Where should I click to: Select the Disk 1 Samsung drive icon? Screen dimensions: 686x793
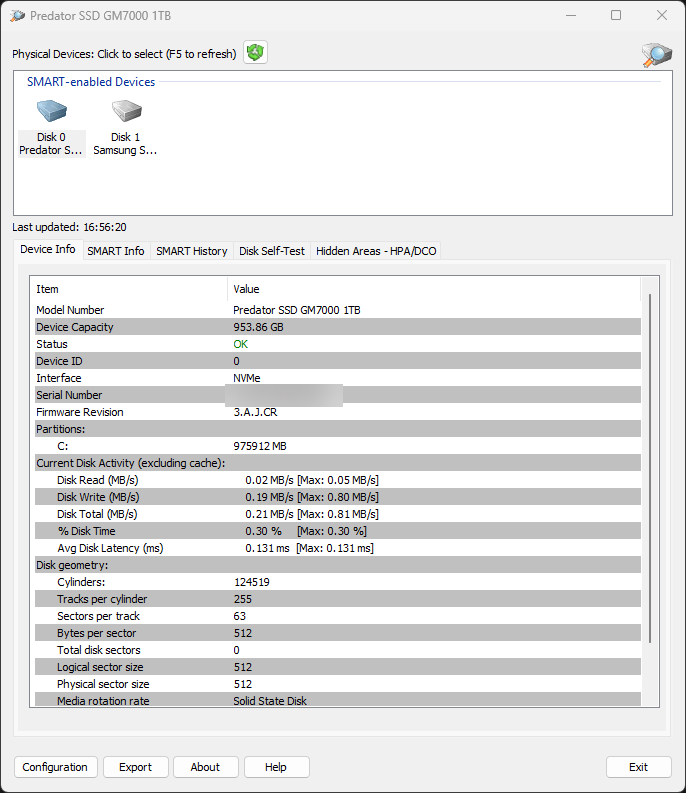click(x=125, y=128)
